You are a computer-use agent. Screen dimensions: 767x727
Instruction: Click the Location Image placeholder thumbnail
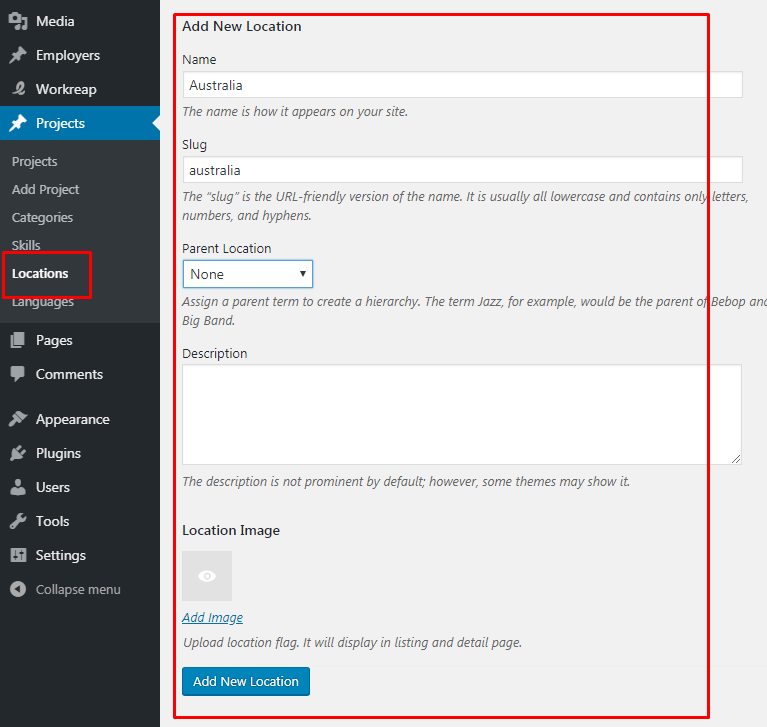207,576
